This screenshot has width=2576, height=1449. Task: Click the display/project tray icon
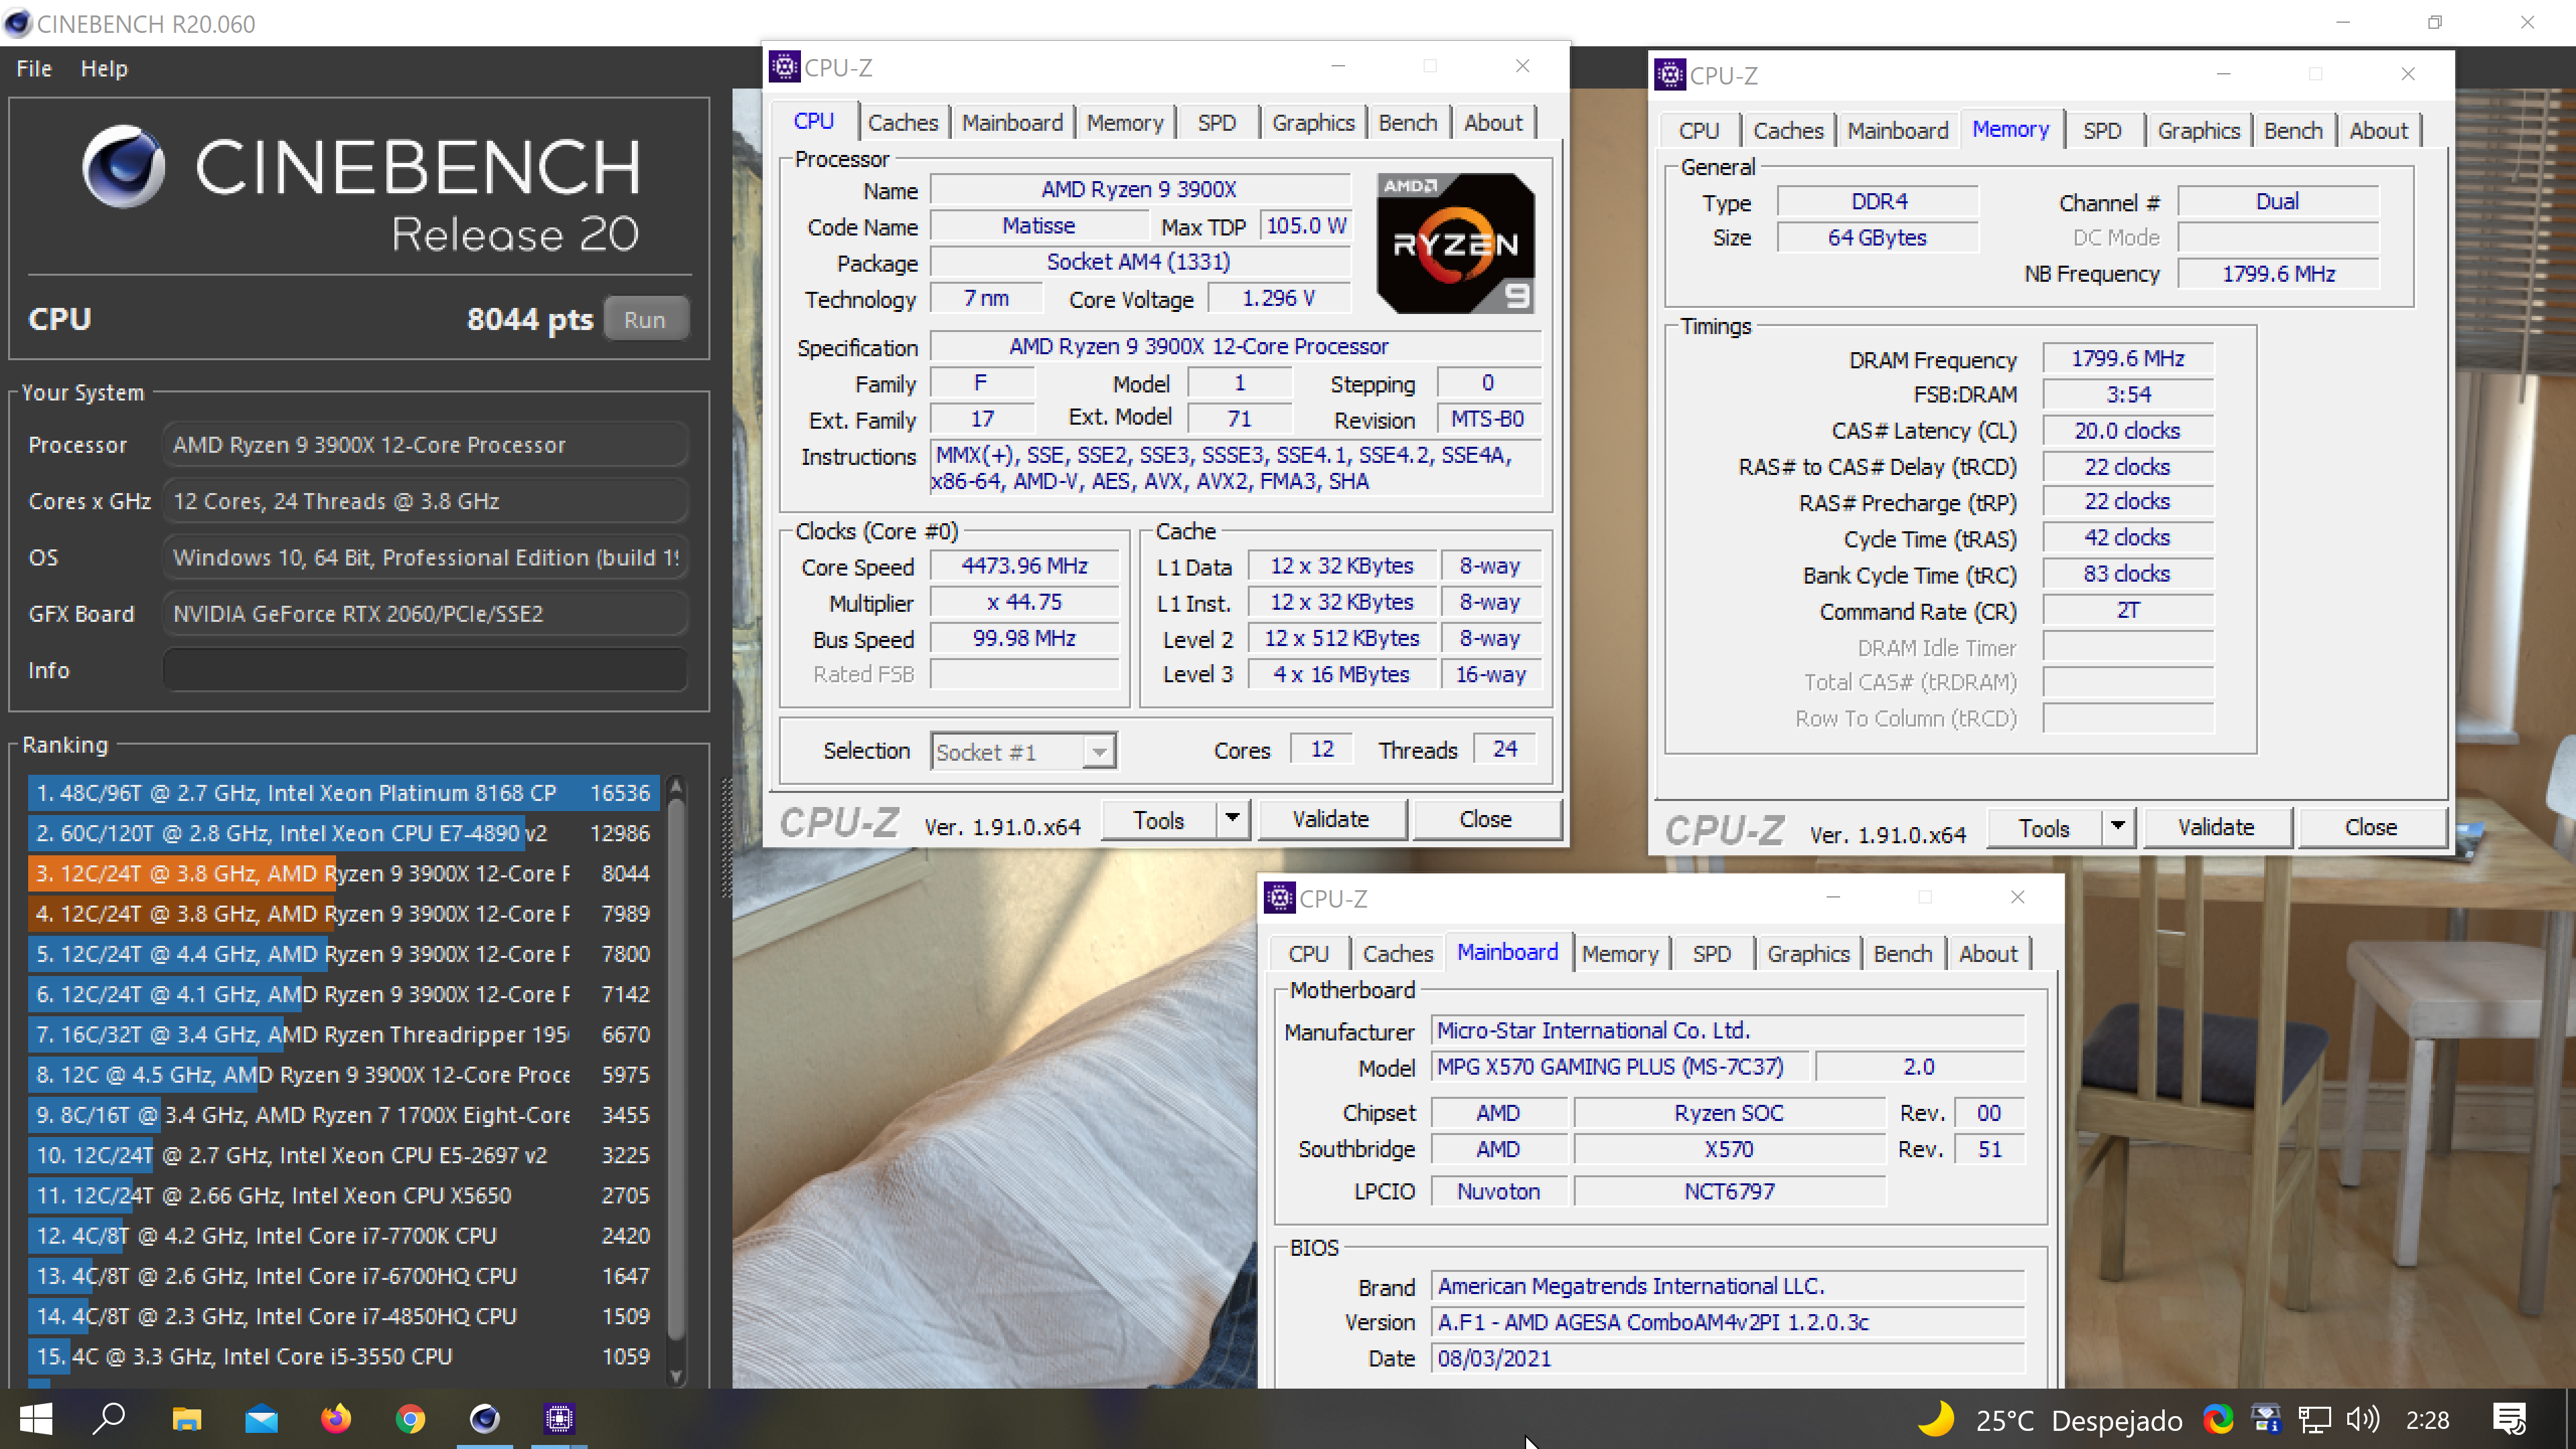tap(2265, 1419)
